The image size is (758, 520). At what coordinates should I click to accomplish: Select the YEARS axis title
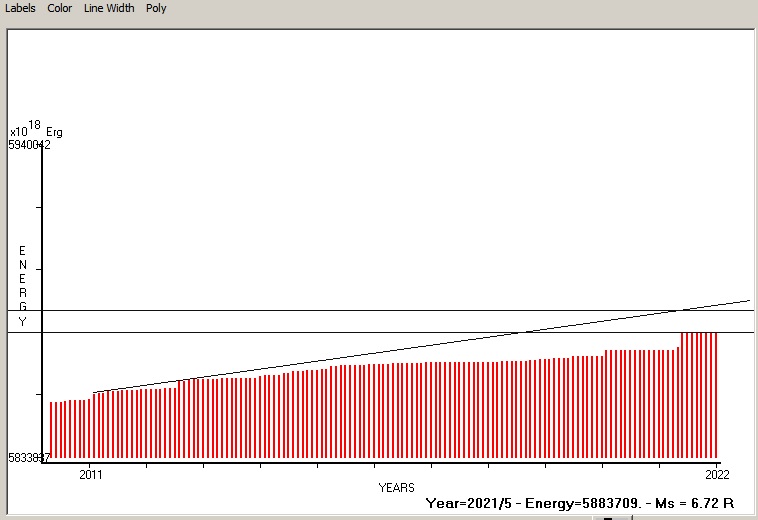click(x=397, y=487)
